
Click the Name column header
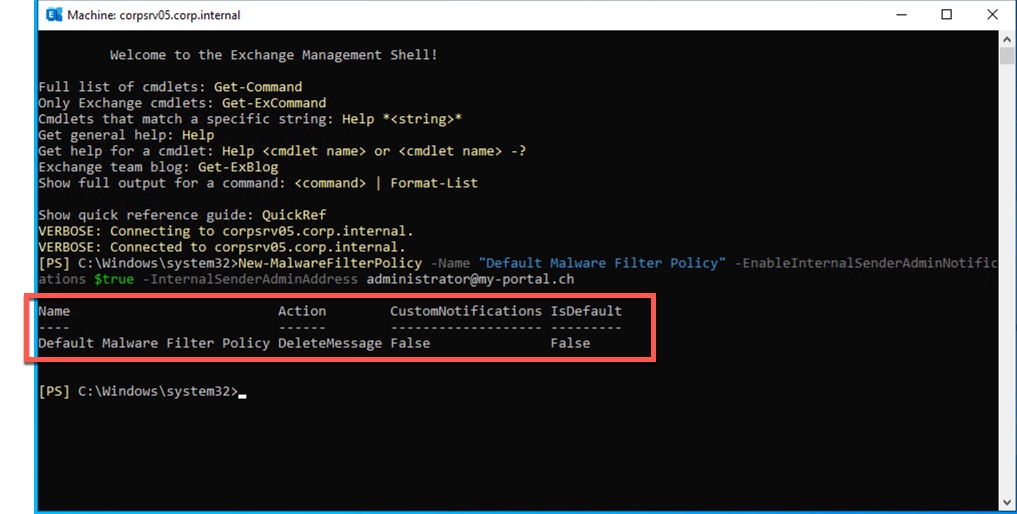click(54, 311)
